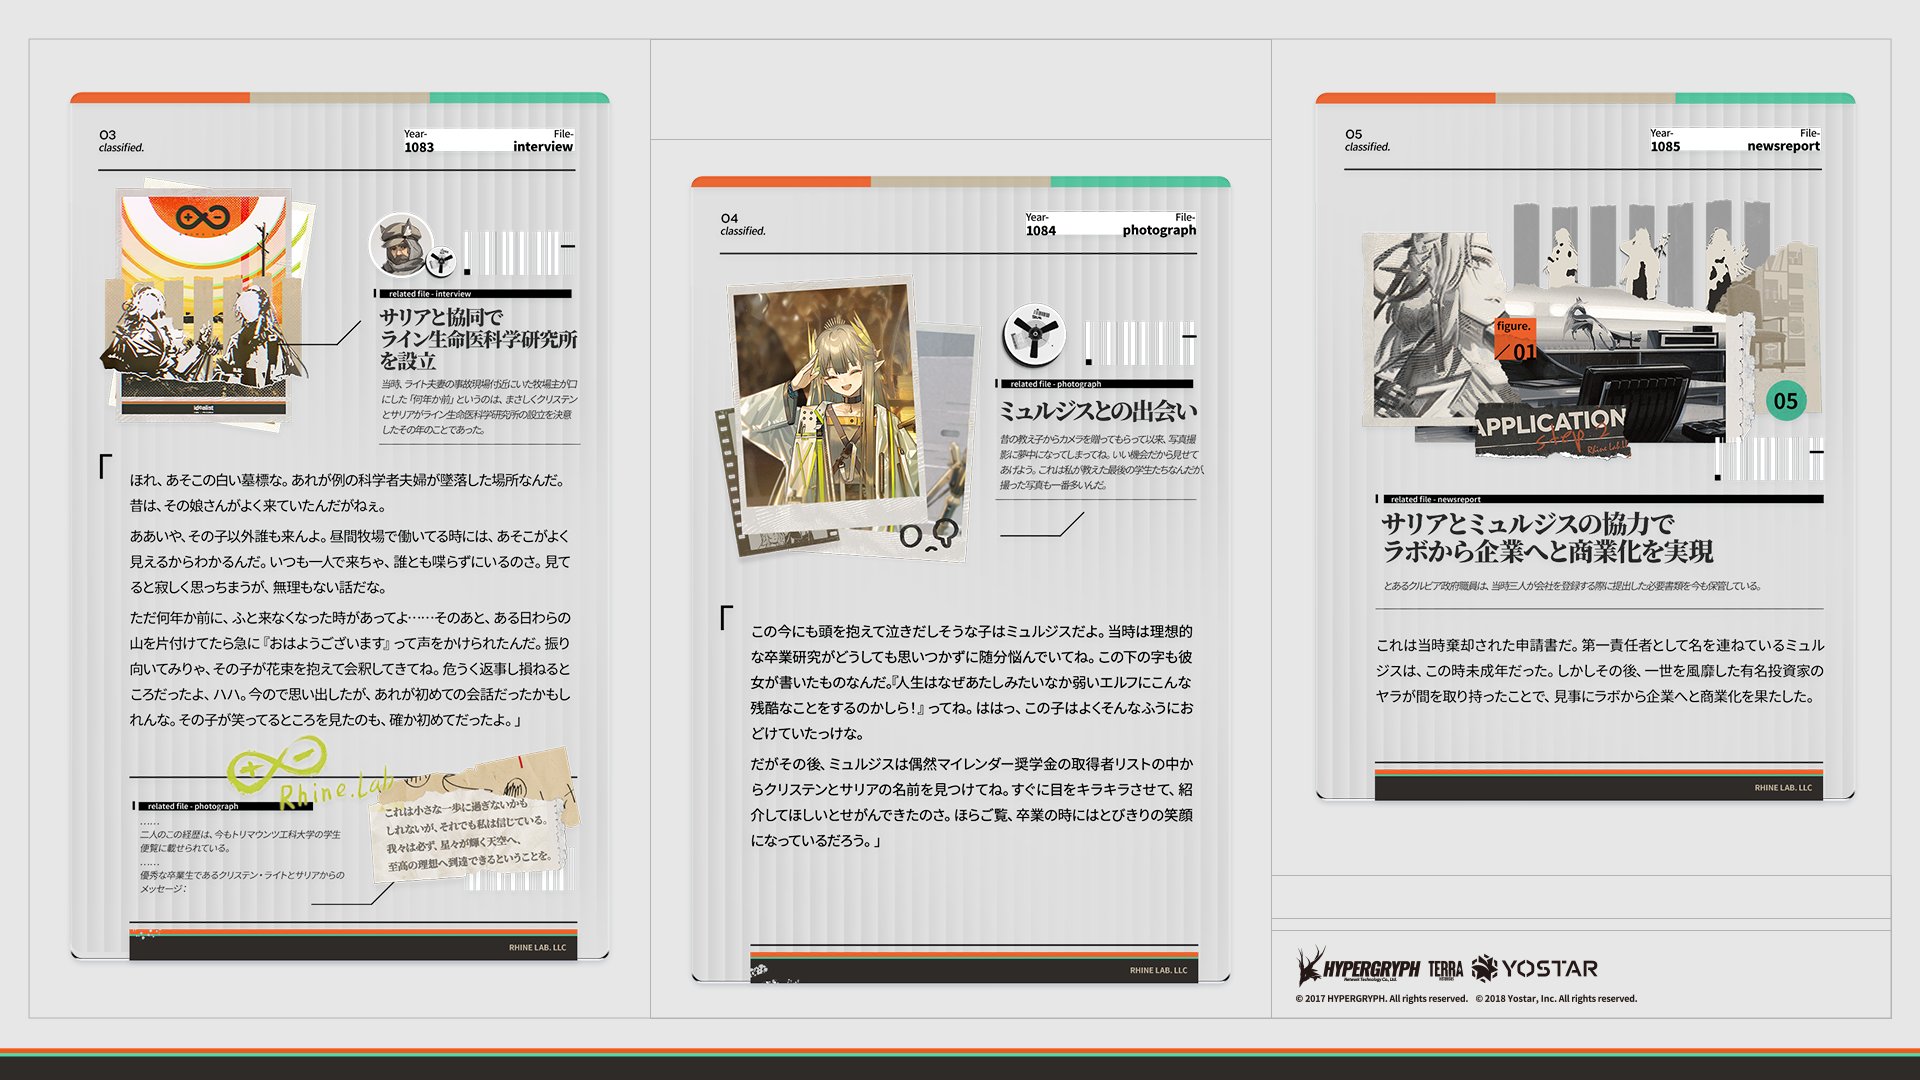Click paragraph starting 'これは当時棄却された申請書だ'

[1599, 671]
